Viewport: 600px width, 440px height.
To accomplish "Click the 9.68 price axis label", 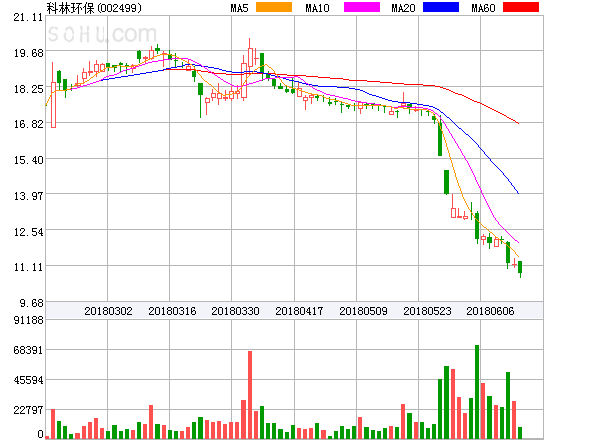I will (x=31, y=303).
